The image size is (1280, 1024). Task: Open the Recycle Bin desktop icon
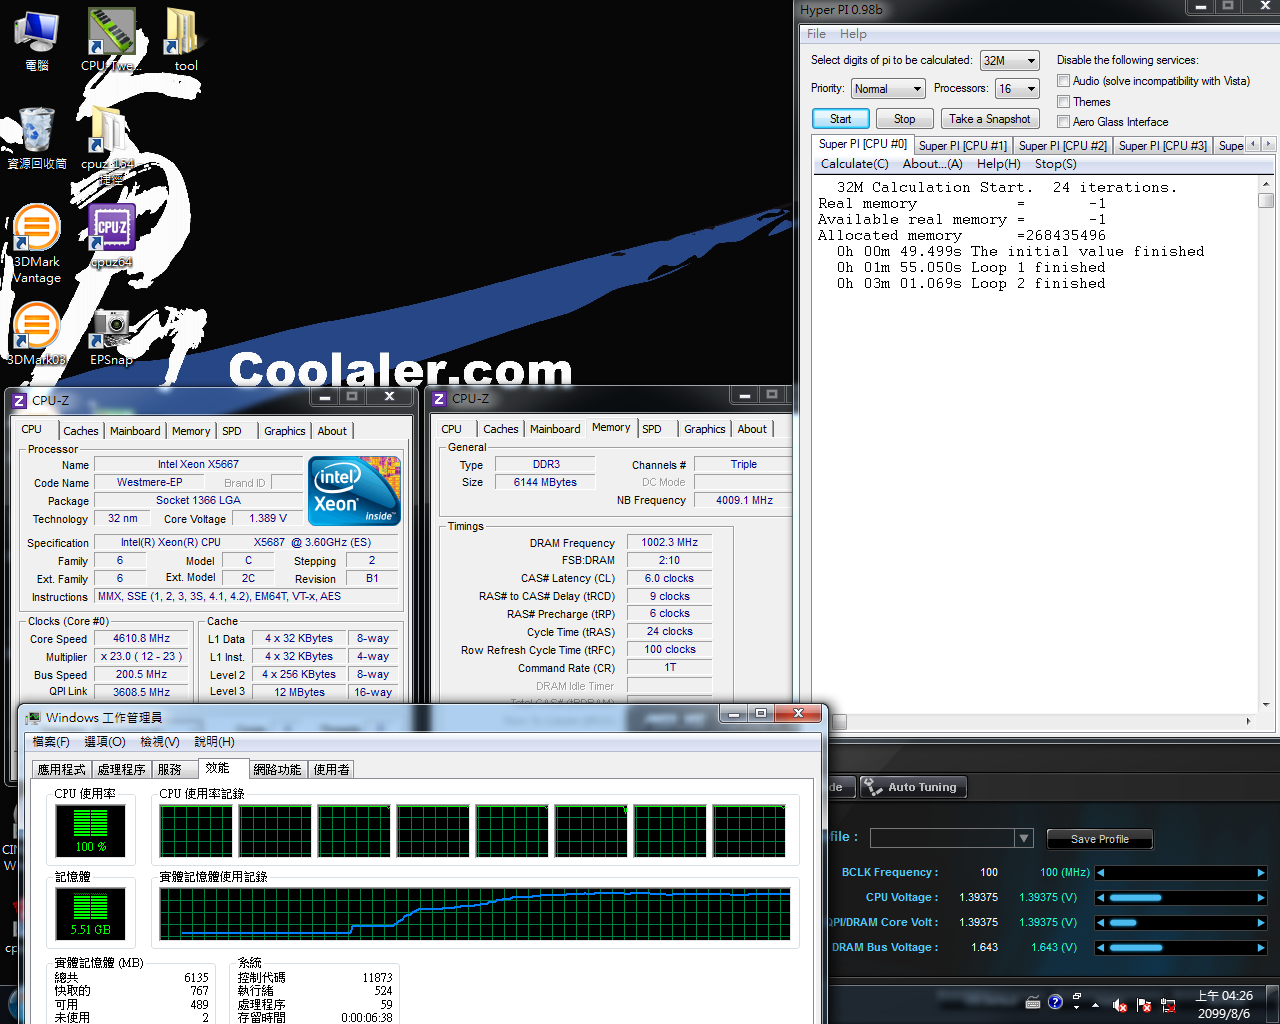click(x=37, y=132)
